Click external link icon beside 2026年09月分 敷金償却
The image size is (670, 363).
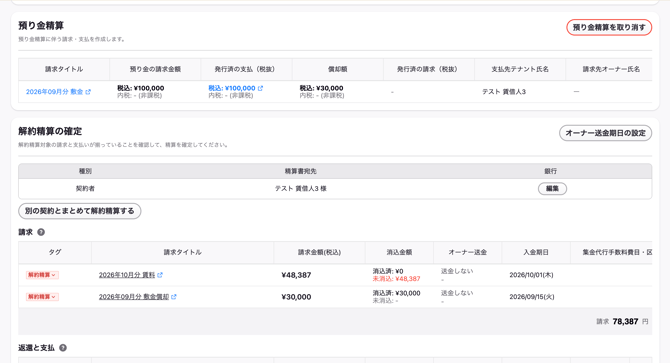tap(174, 297)
